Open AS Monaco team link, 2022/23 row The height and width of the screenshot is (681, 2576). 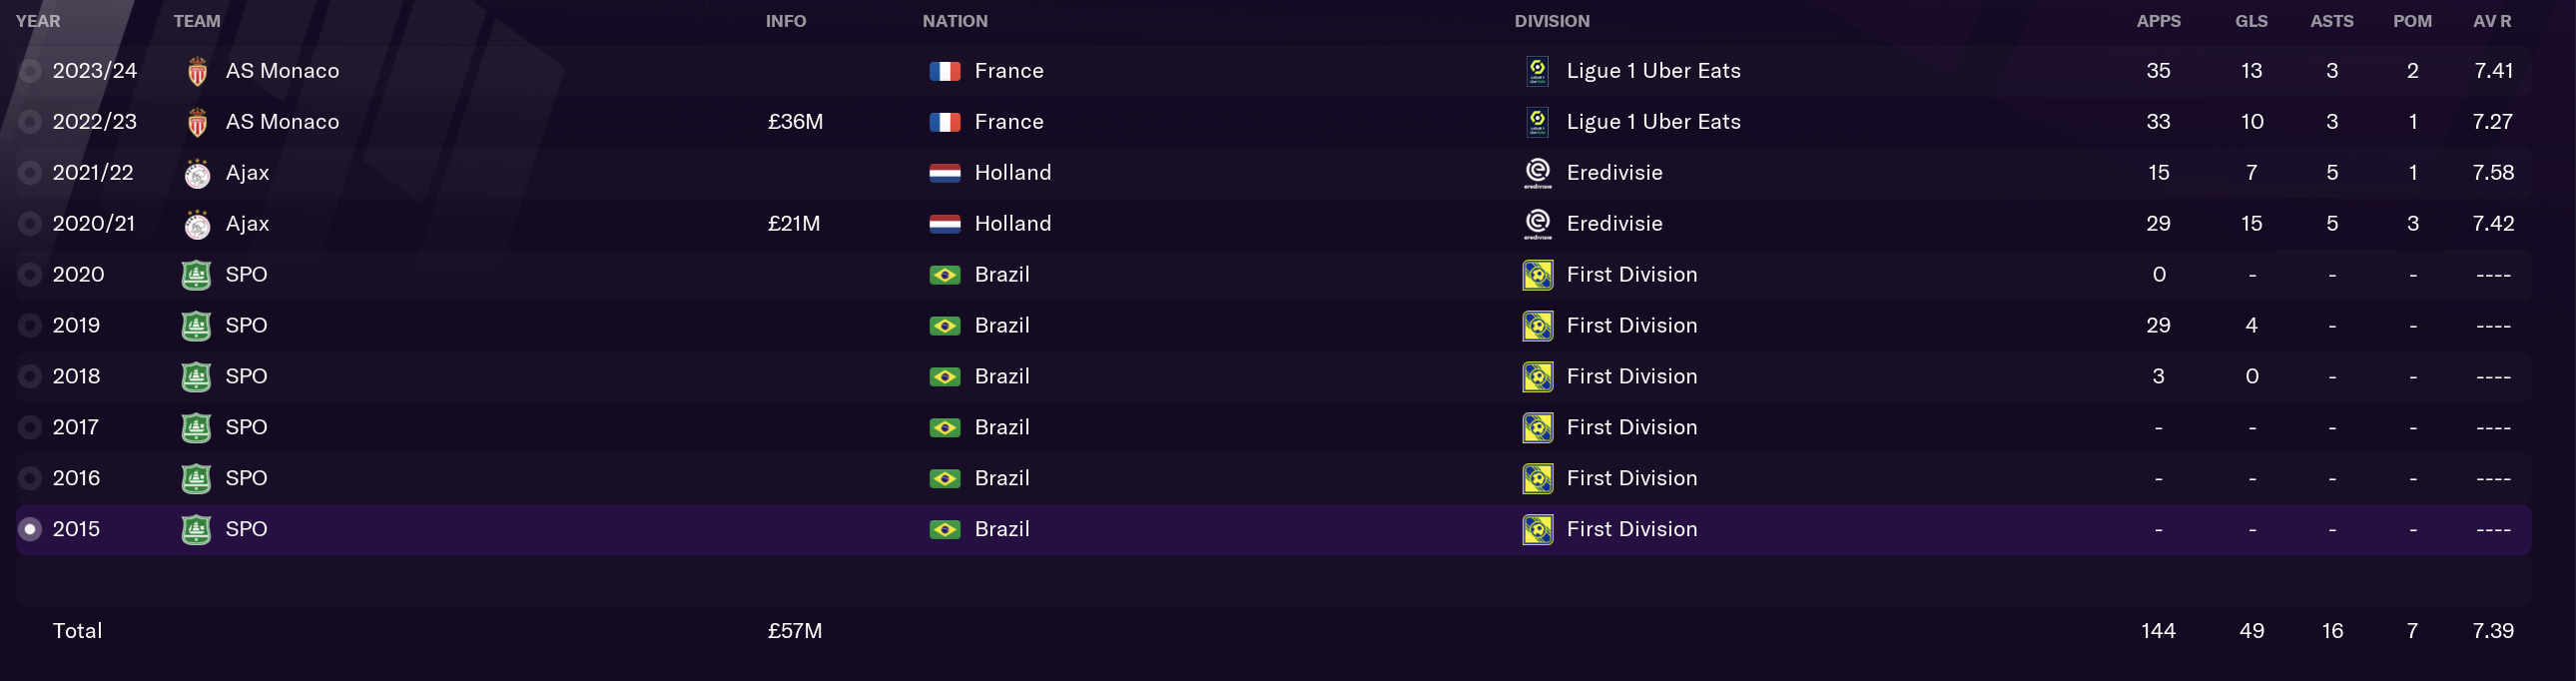click(x=282, y=122)
